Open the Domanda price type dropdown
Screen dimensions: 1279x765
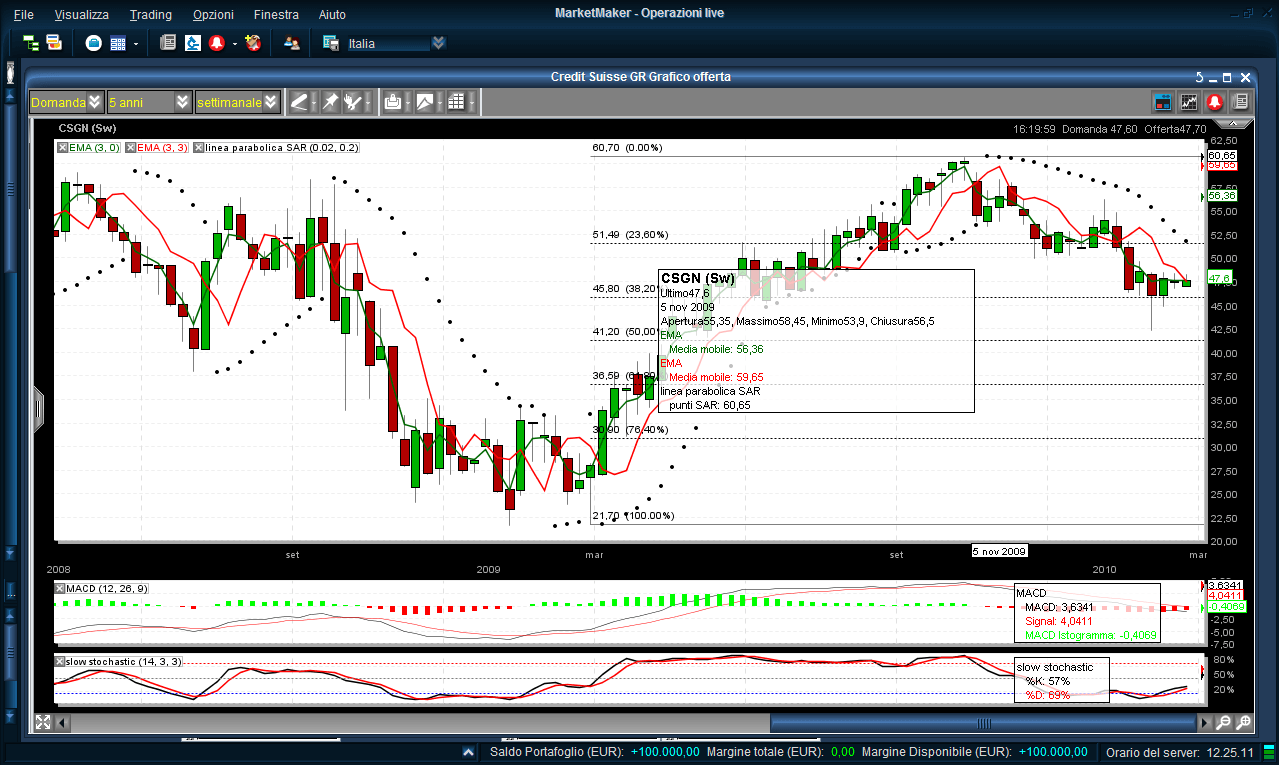[x=94, y=102]
